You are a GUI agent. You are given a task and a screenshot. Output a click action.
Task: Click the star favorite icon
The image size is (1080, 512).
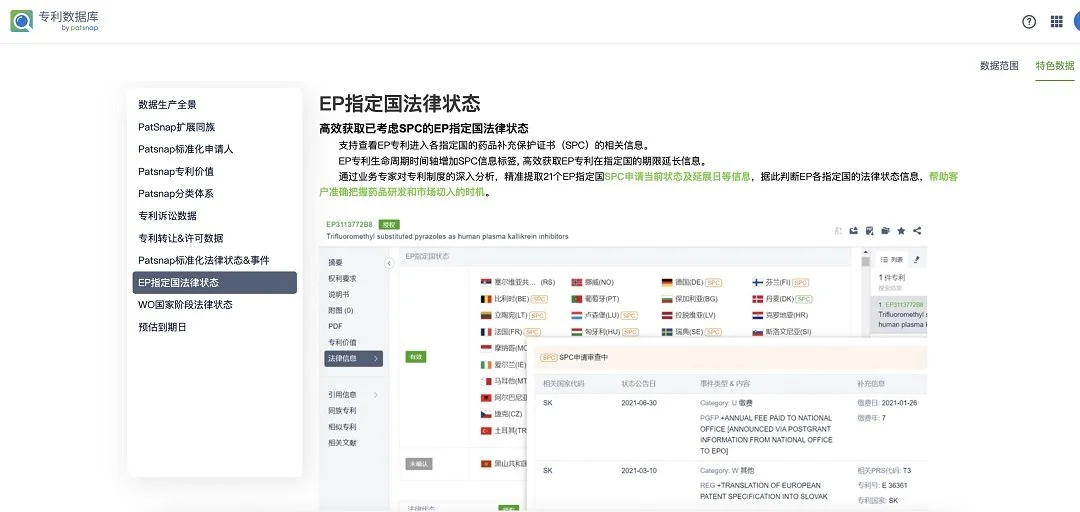coord(902,231)
